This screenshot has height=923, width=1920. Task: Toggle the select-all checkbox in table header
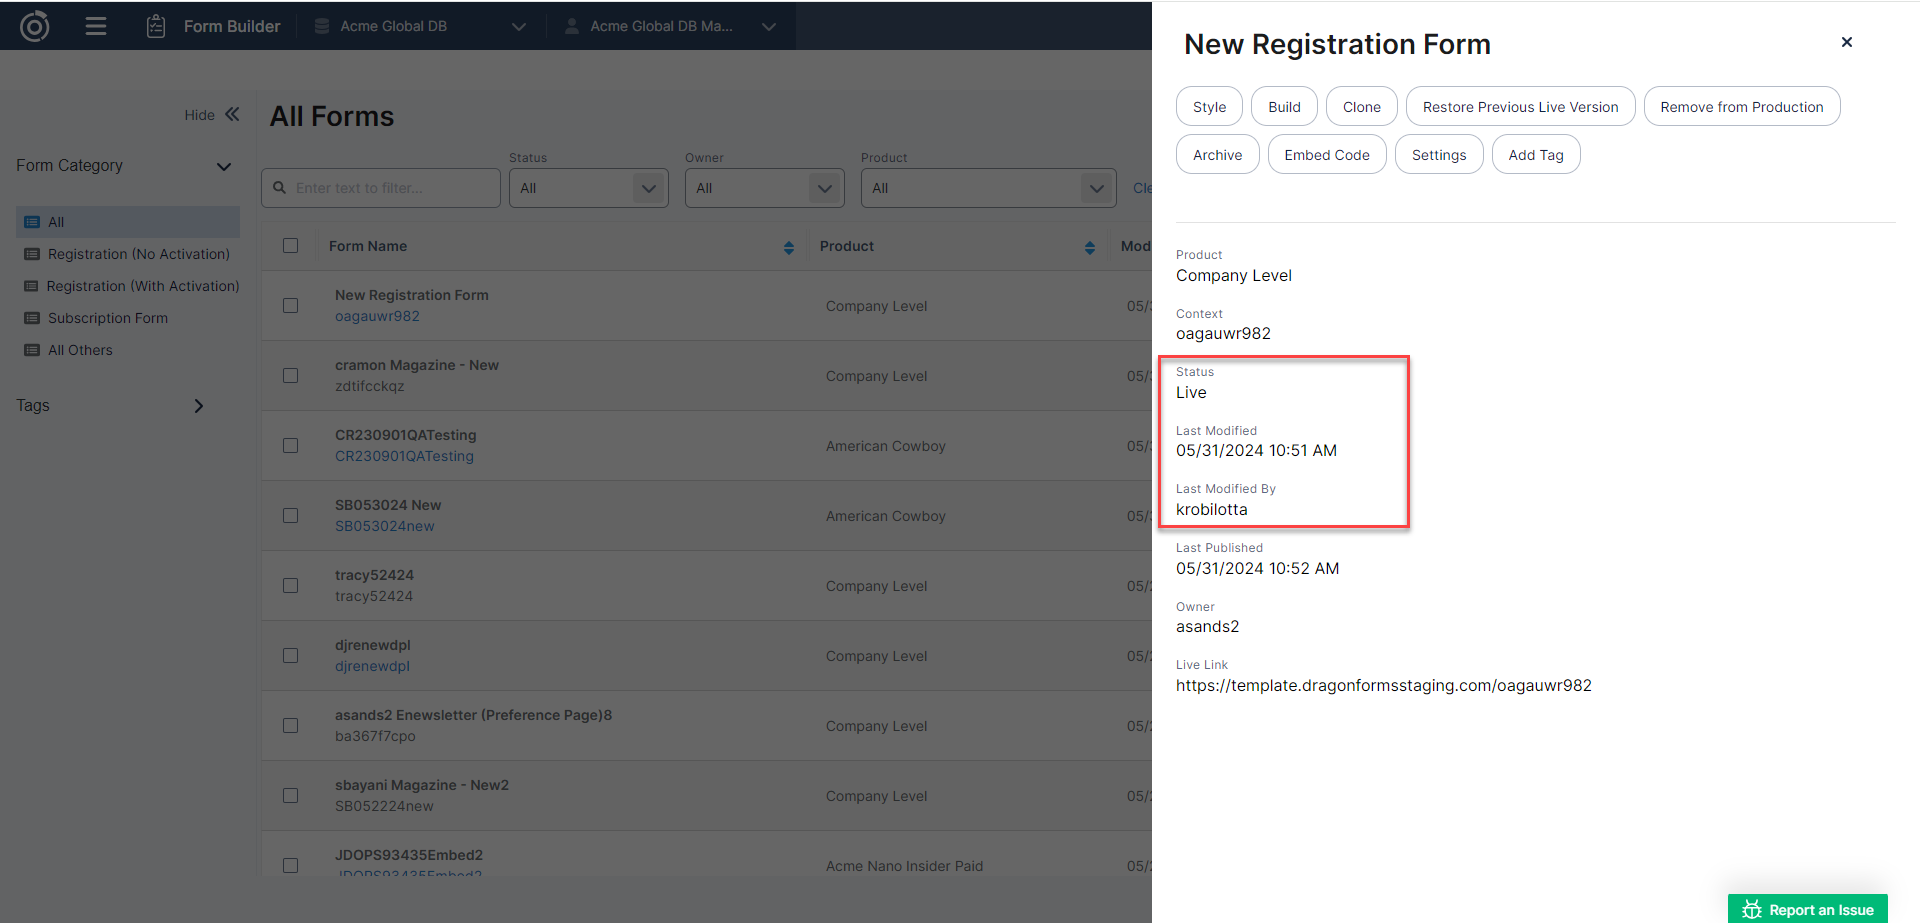coord(291,246)
